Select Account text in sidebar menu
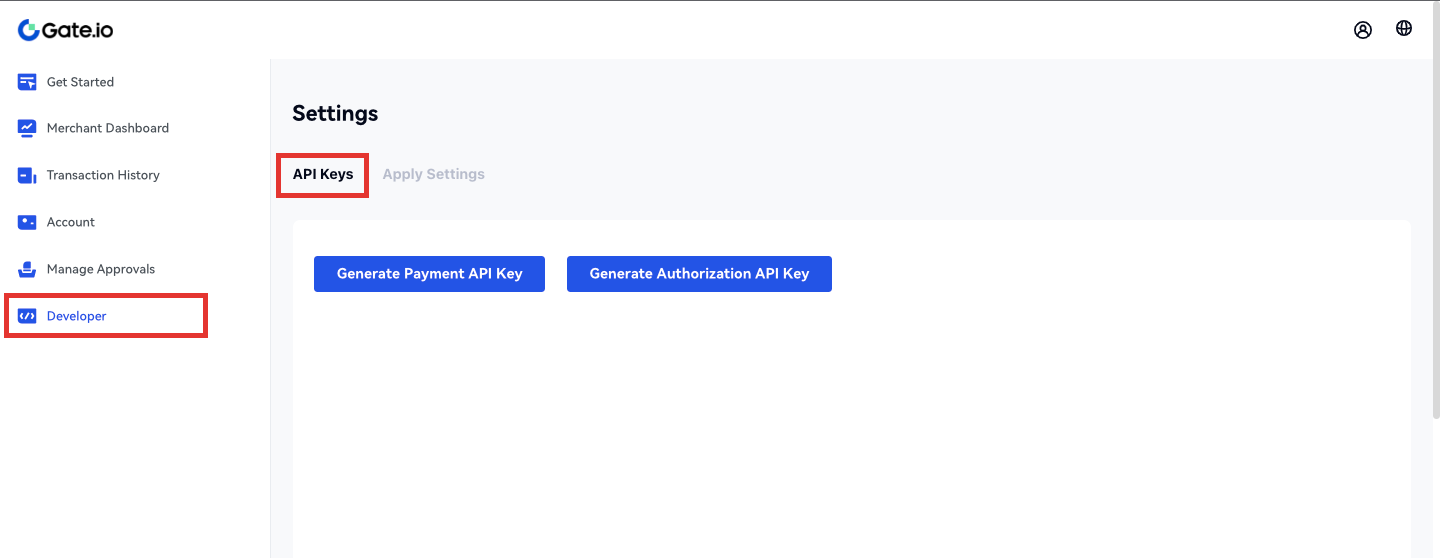This screenshot has height=558, width=1440. pyautogui.click(x=71, y=222)
